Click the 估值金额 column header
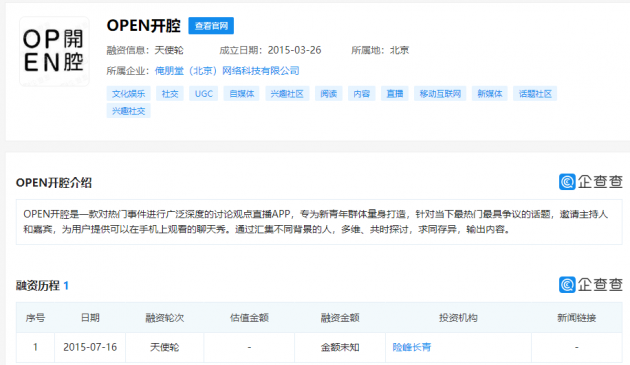This screenshot has width=630, height=365. 249,318
